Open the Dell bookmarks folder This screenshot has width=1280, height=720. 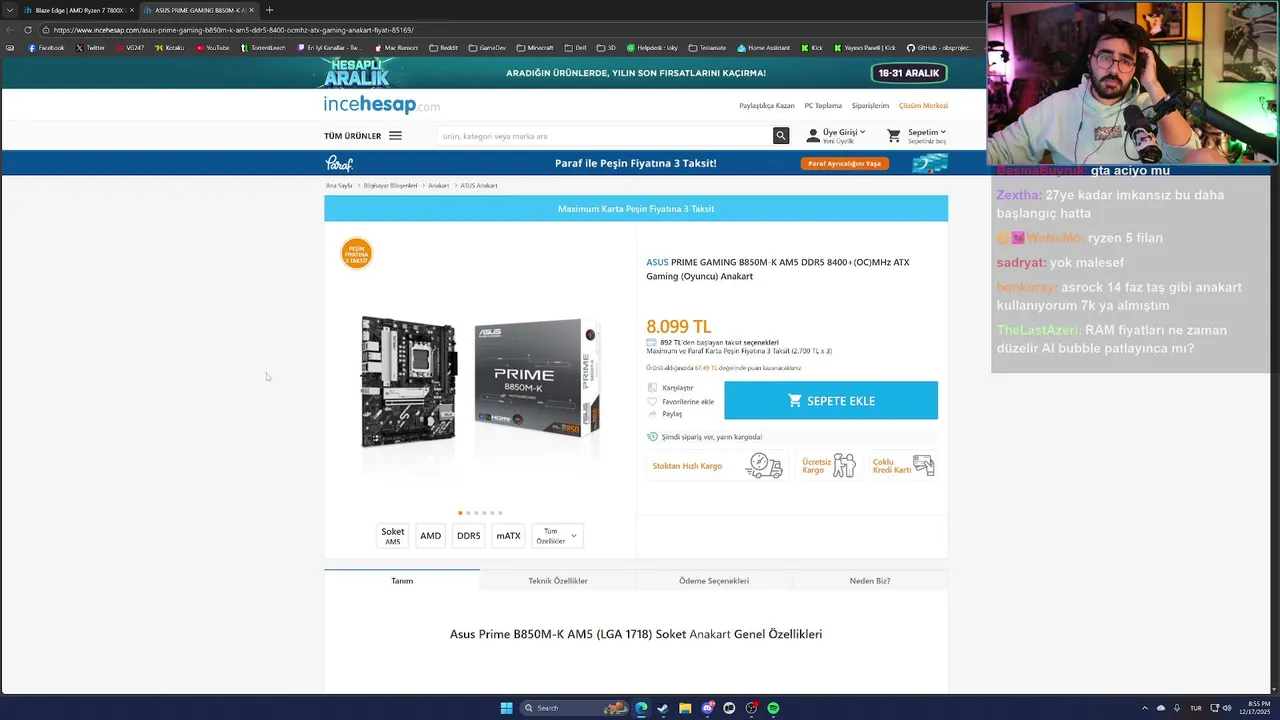pyautogui.click(x=575, y=48)
